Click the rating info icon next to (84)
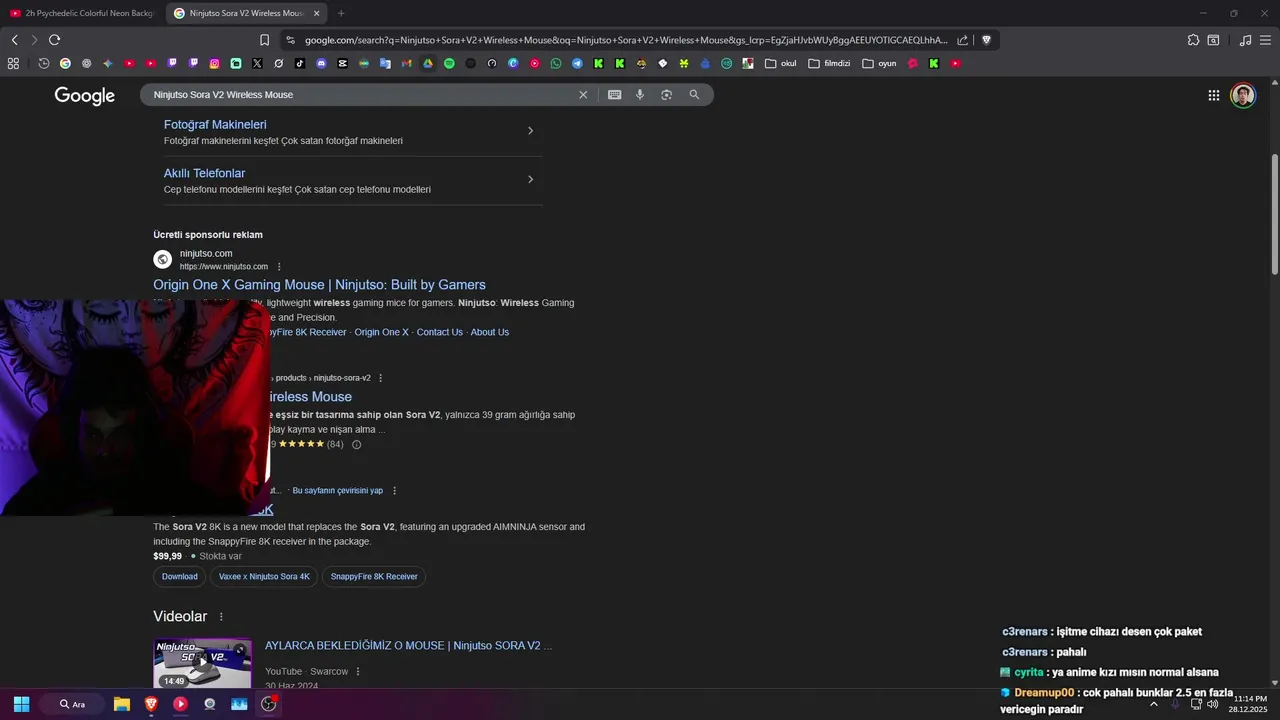The width and height of the screenshot is (1280, 720). click(x=356, y=445)
